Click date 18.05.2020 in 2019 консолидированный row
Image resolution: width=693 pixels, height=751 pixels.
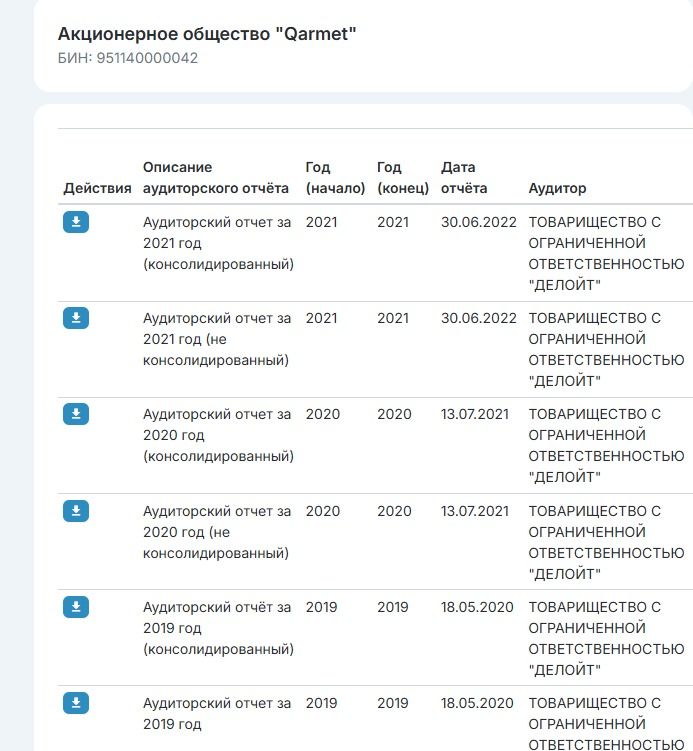tap(477, 607)
